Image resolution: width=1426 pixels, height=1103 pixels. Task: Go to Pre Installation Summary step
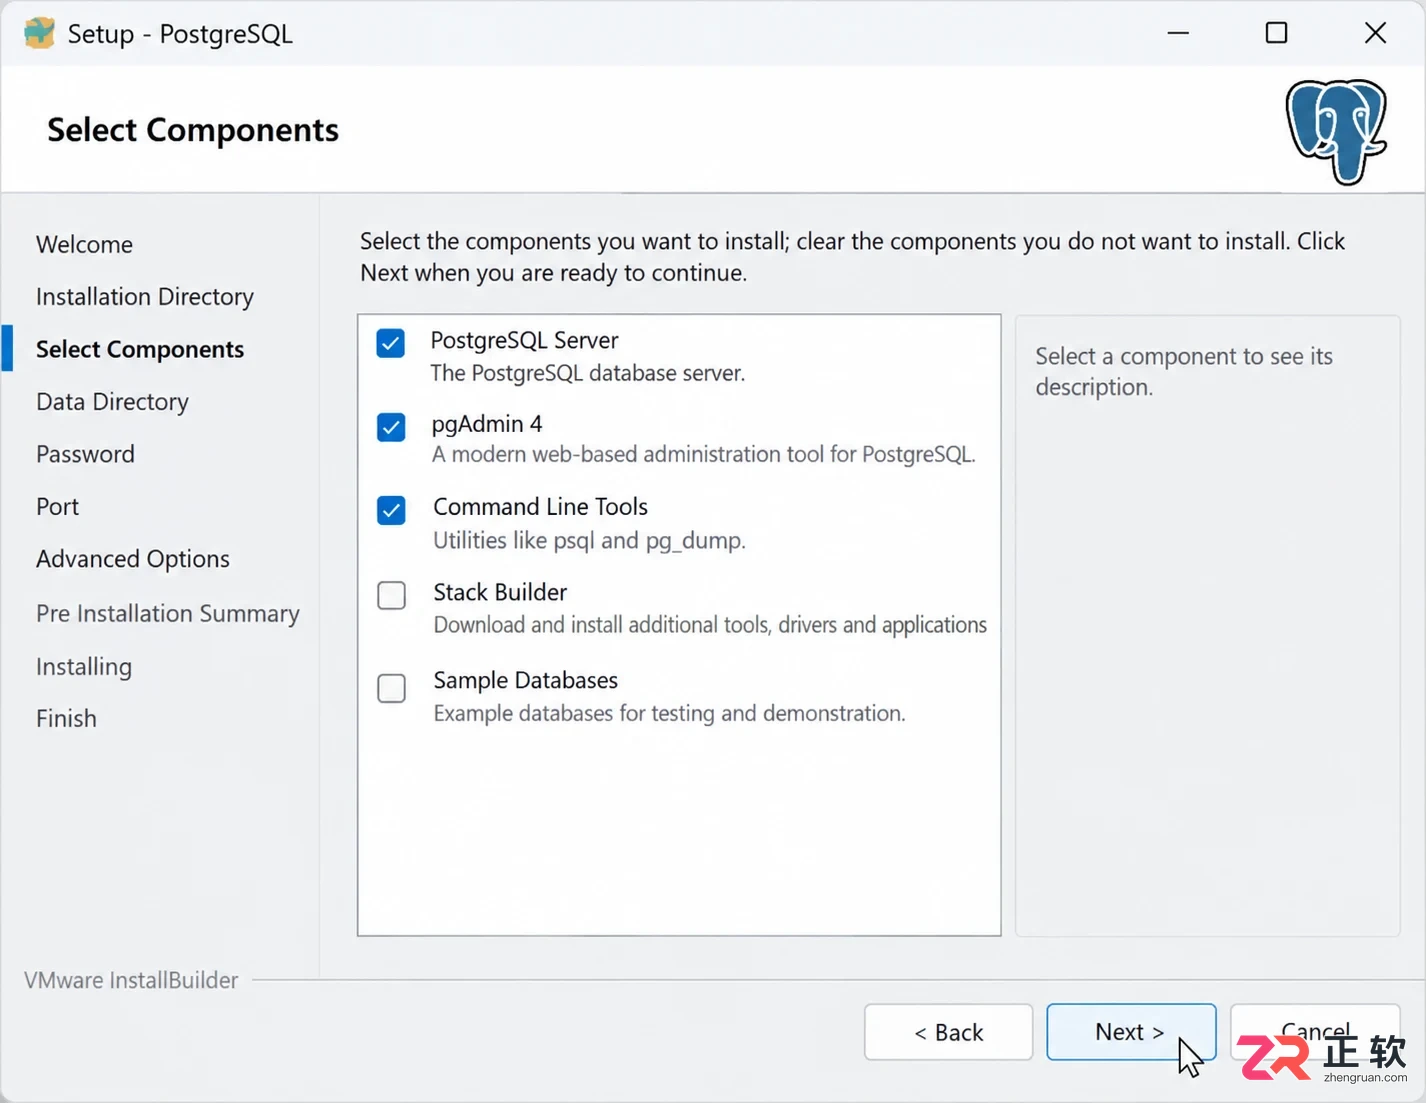[x=168, y=613]
